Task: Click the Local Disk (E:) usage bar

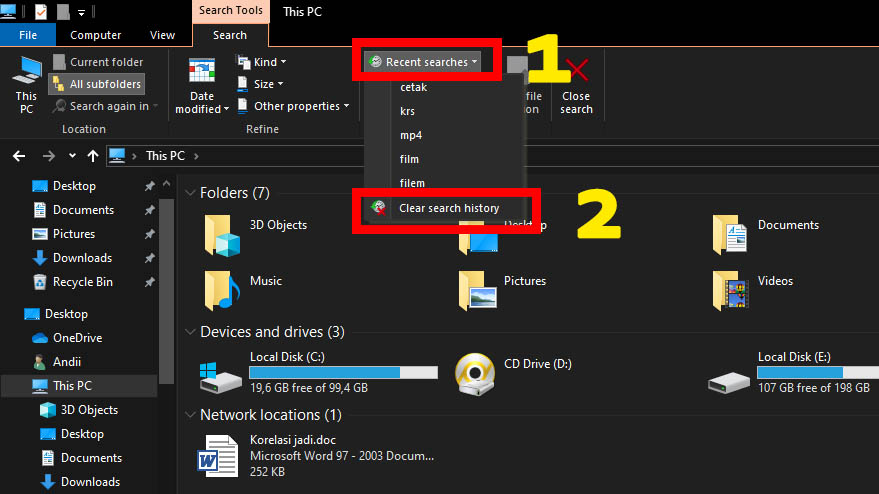Action: (x=818, y=372)
